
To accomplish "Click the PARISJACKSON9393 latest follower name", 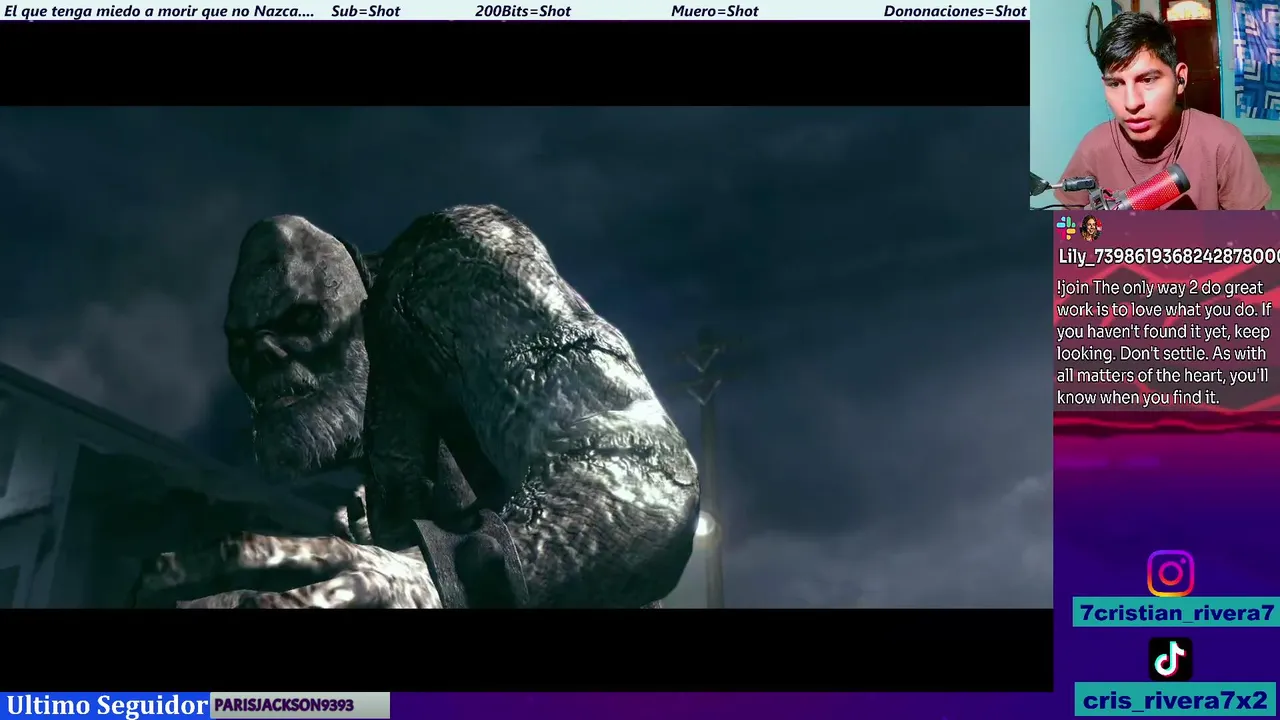I will click(x=284, y=705).
